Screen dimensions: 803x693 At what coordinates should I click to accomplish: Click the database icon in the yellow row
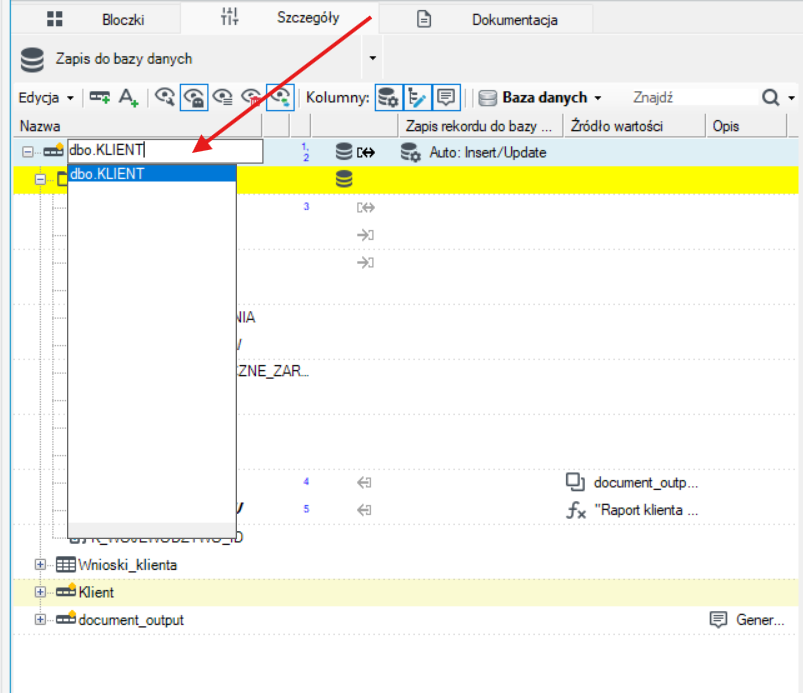(344, 179)
